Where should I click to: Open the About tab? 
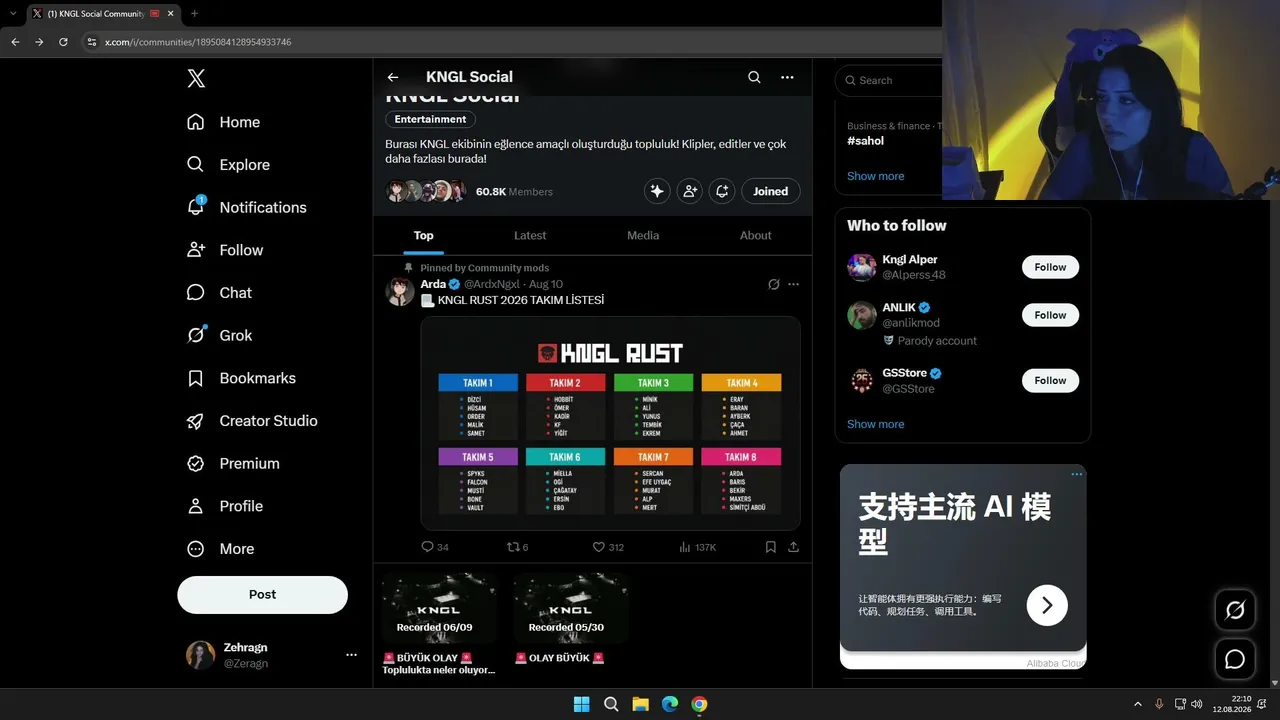tap(756, 235)
